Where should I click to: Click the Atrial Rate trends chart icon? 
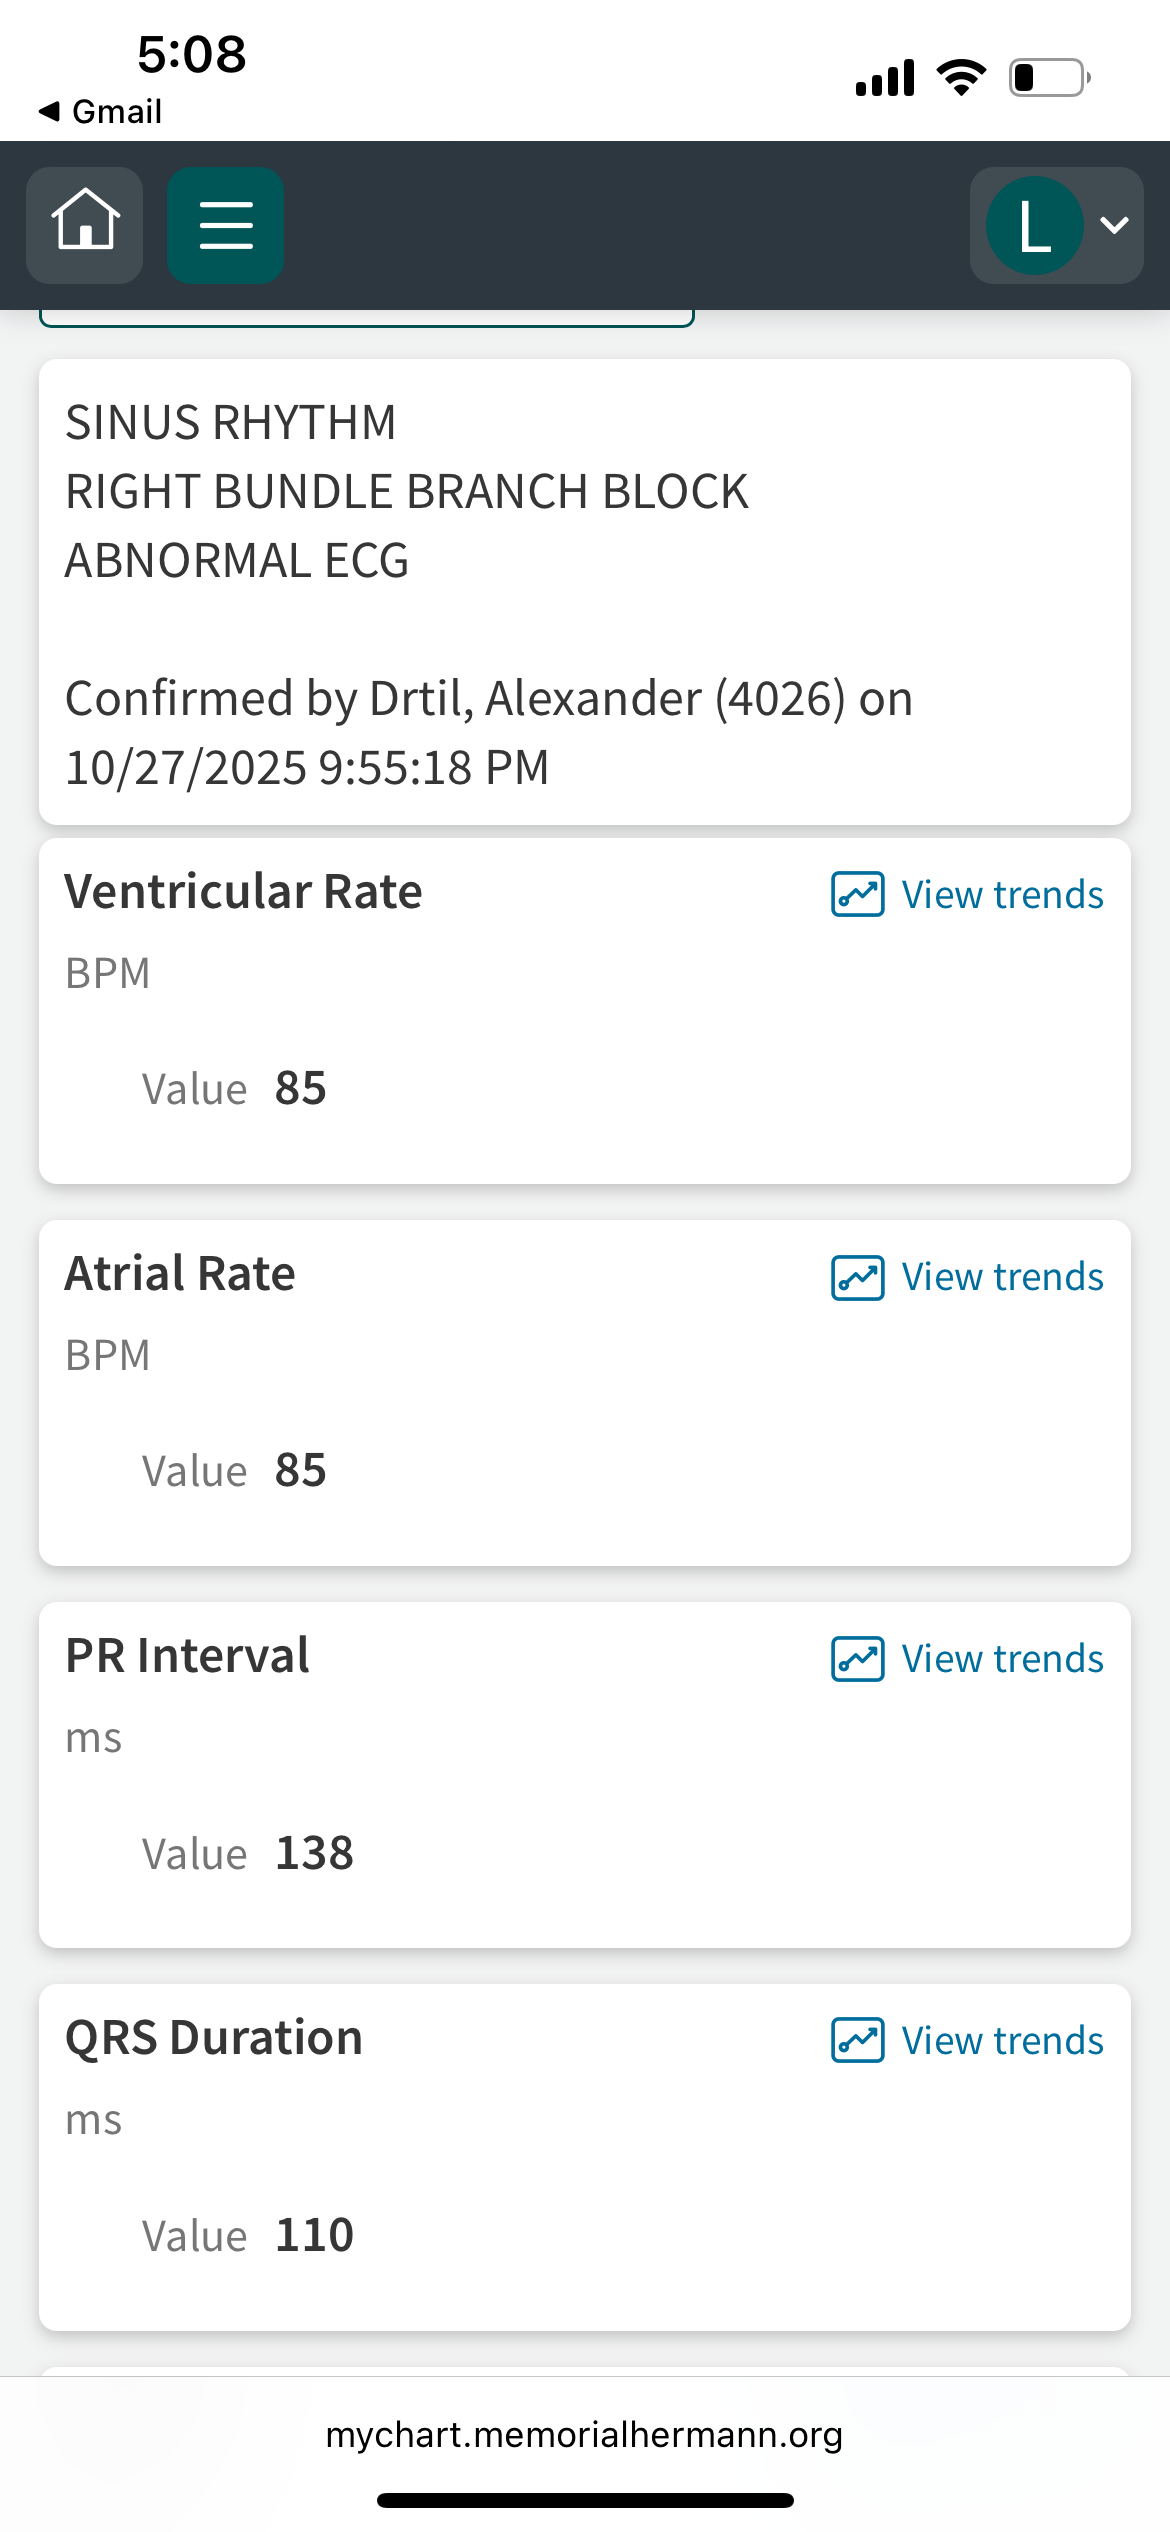click(x=857, y=1277)
